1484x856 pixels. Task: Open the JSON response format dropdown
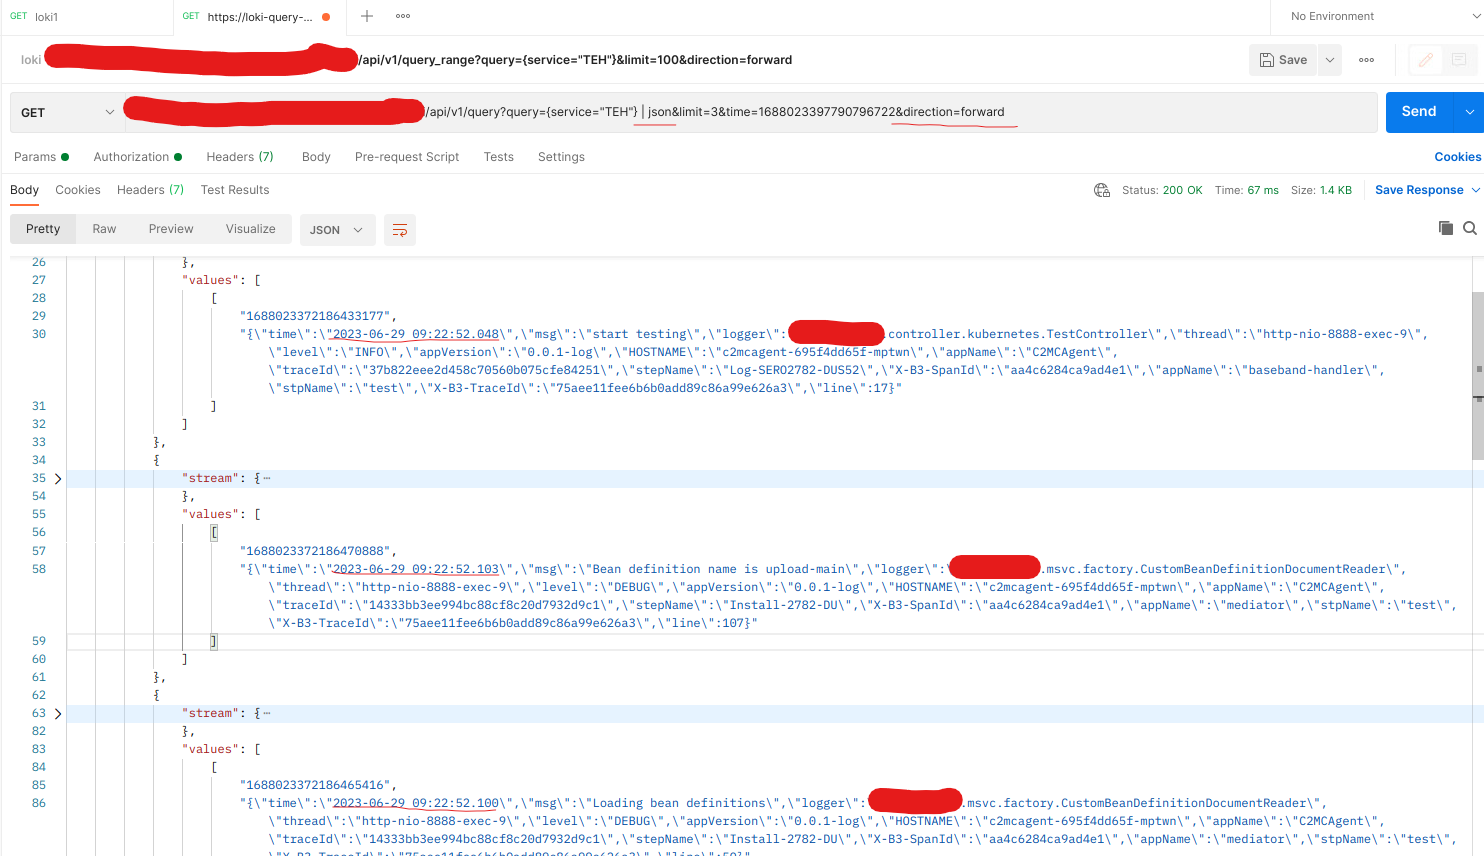[x=337, y=229]
